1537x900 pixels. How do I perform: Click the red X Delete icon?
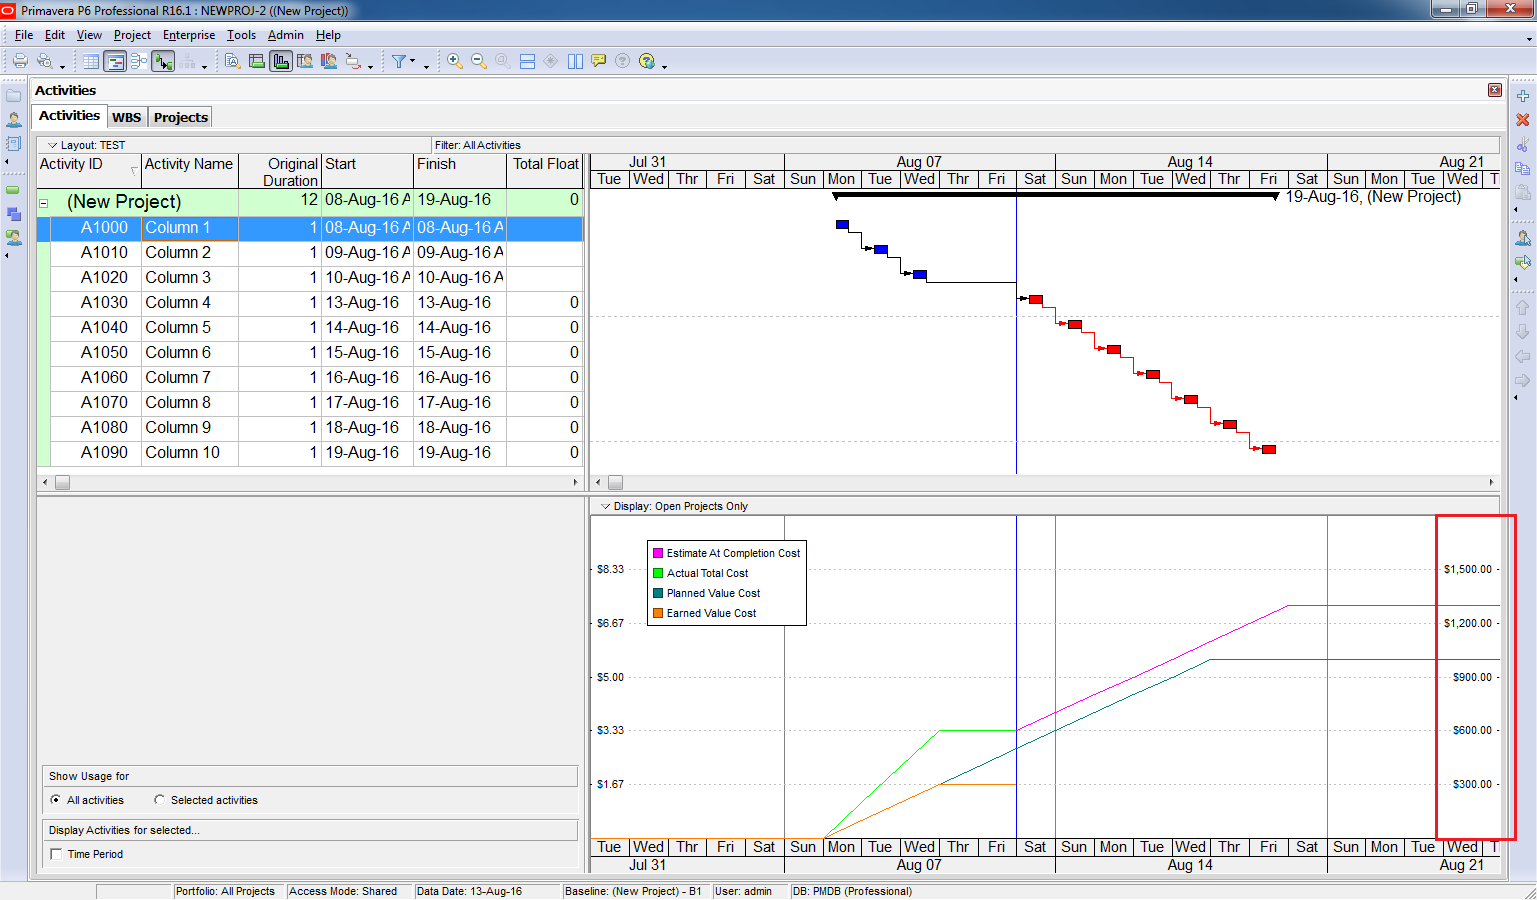click(1523, 120)
